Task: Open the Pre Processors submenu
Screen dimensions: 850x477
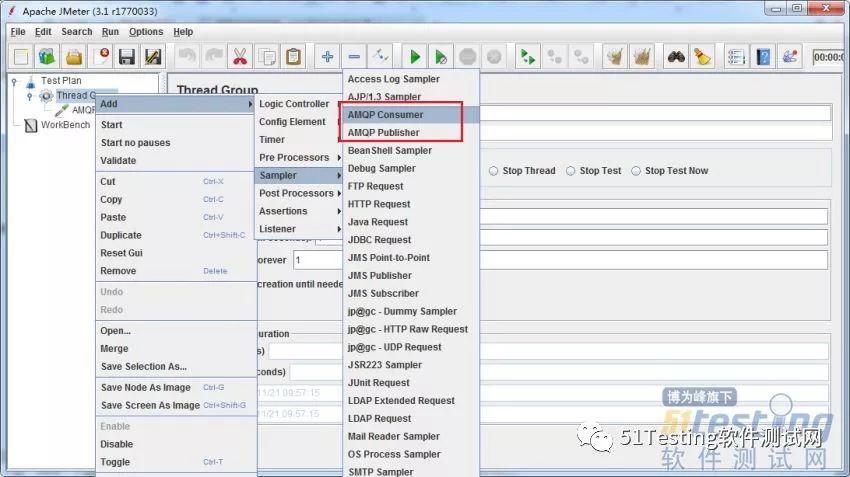Action: coord(299,157)
